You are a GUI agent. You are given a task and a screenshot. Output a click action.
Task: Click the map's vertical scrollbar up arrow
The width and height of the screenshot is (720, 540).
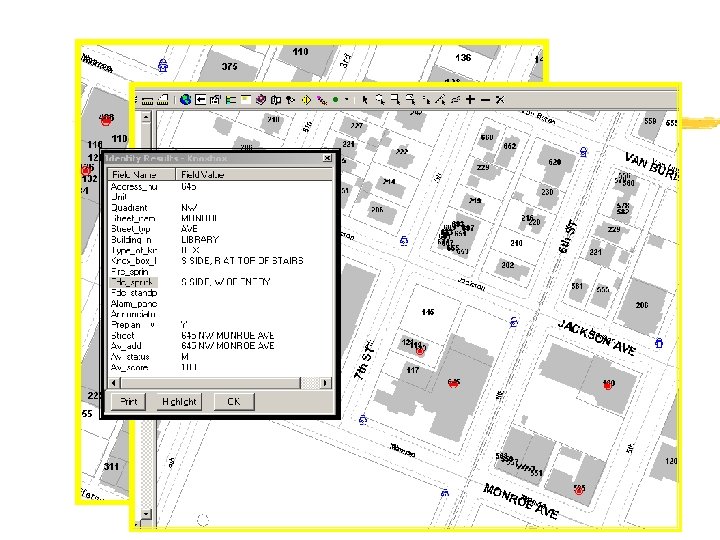[x=146, y=118]
